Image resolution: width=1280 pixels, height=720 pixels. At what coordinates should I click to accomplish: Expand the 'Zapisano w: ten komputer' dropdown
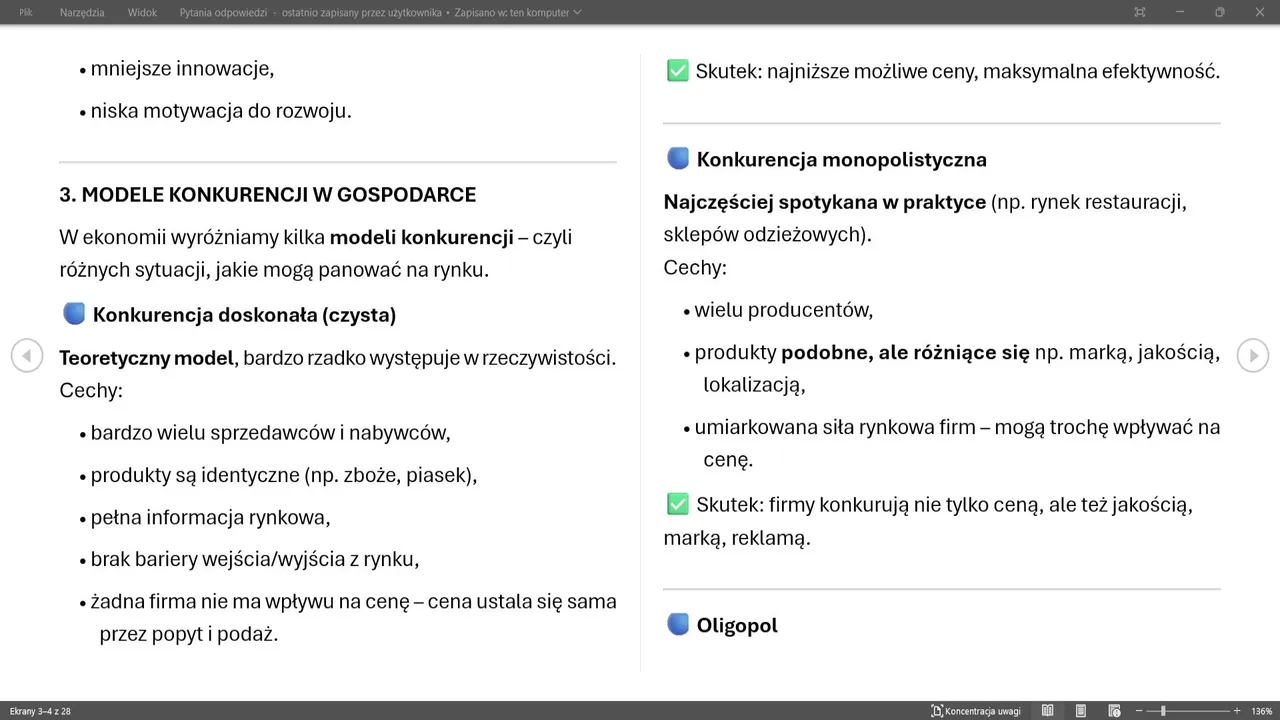517,12
